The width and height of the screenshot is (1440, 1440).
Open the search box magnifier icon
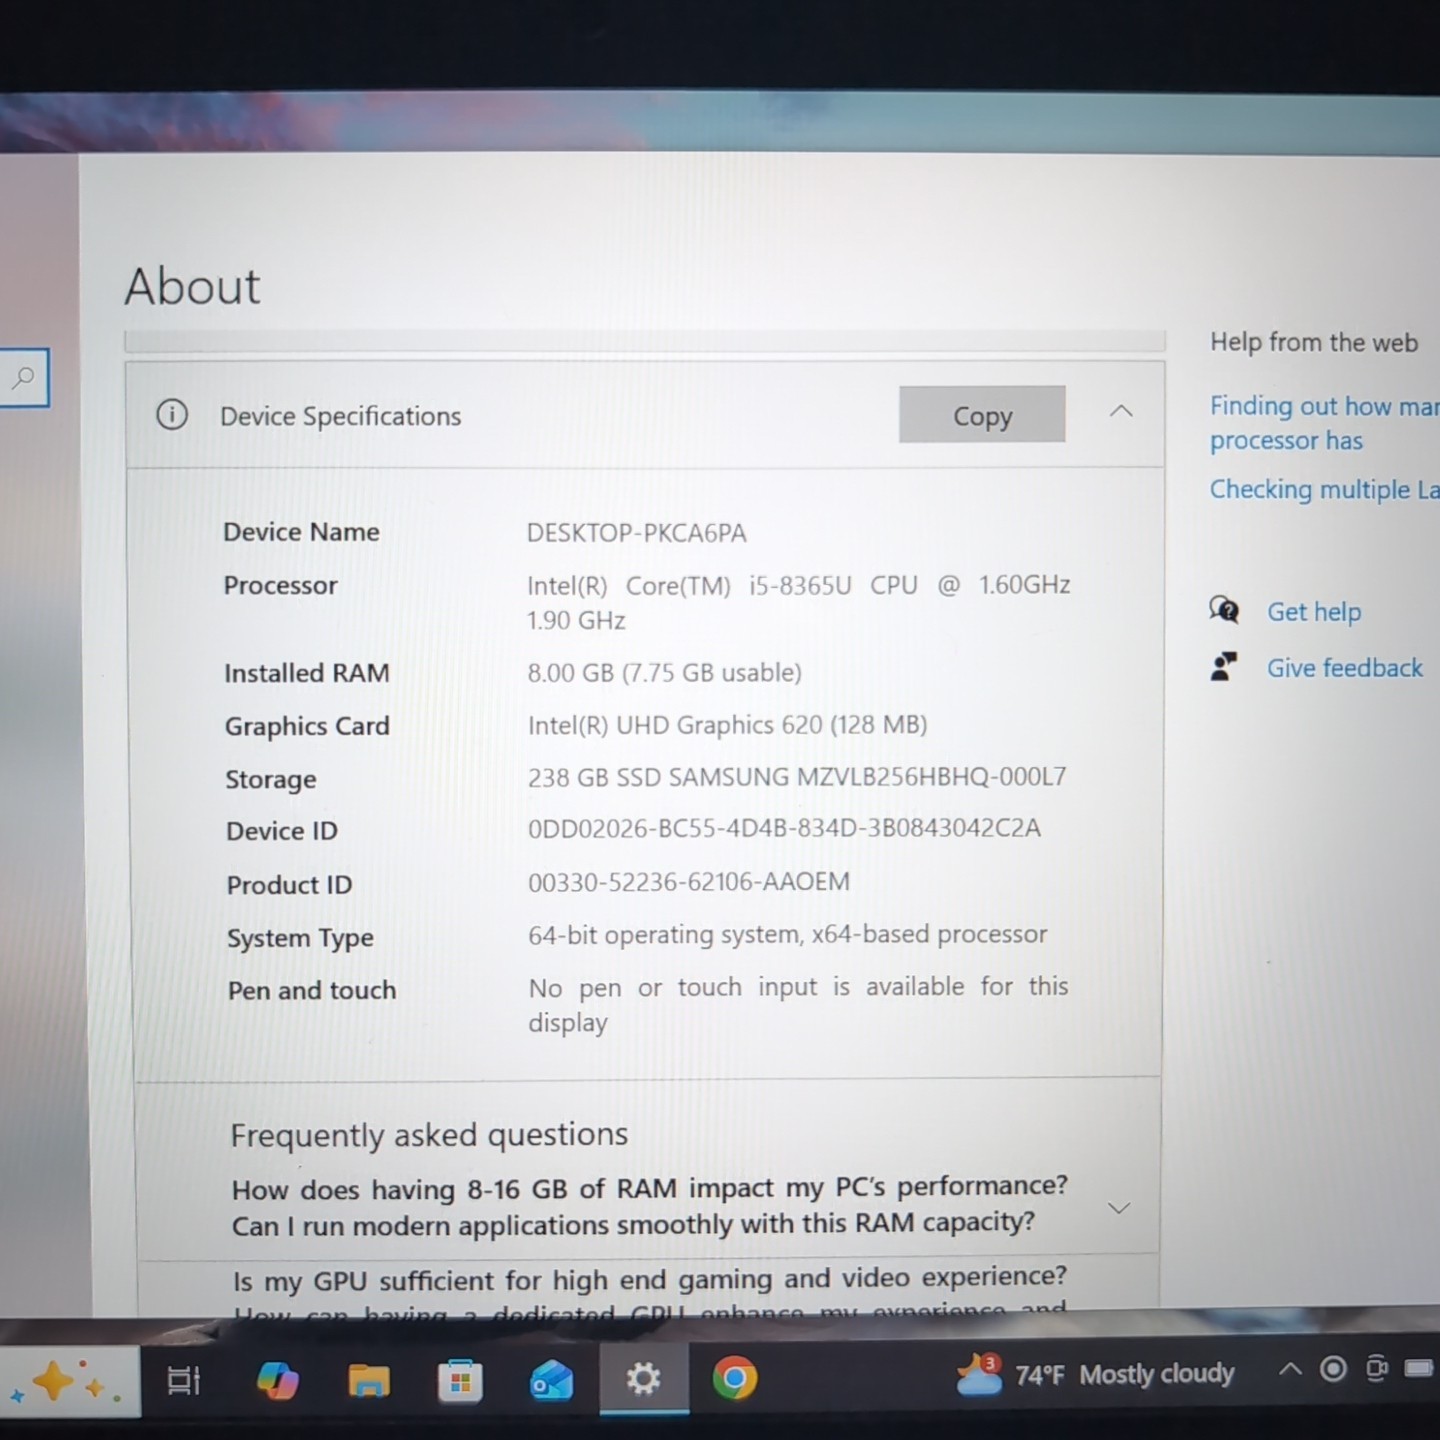pyautogui.click(x=23, y=377)
